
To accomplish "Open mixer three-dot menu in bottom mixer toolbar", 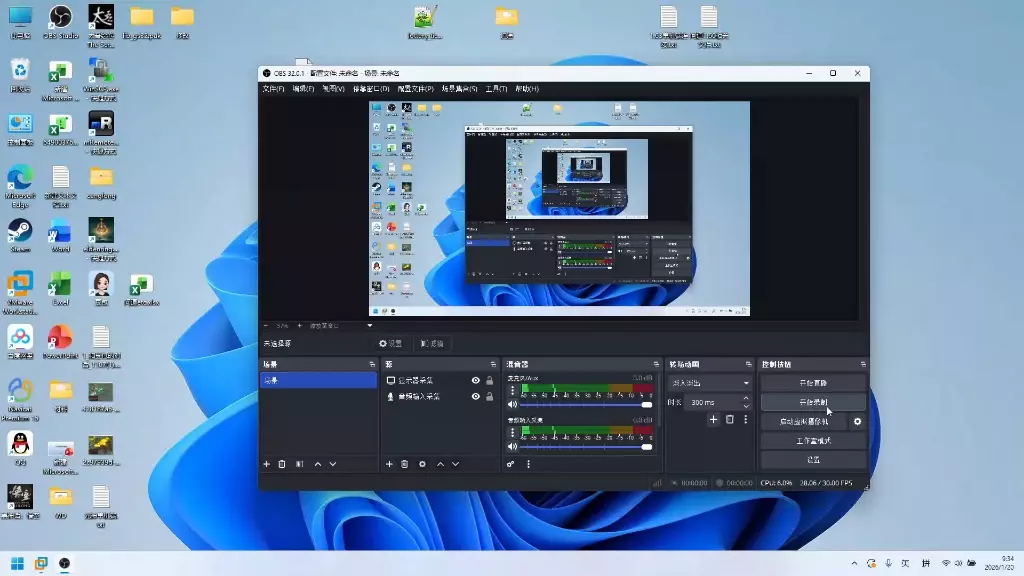I will point(528,464).
